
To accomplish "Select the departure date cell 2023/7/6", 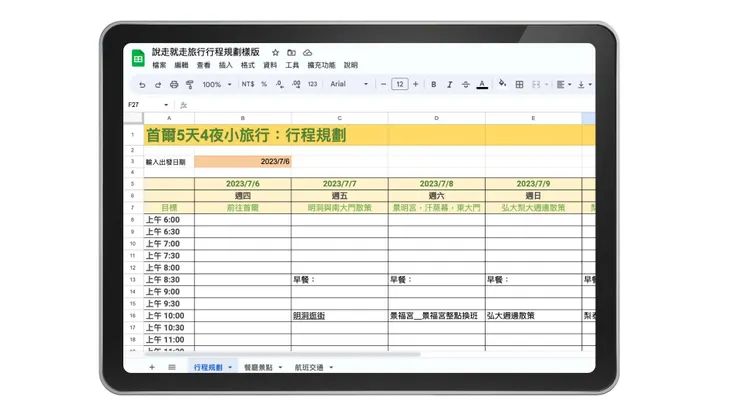I will click(x=243, y=161).
